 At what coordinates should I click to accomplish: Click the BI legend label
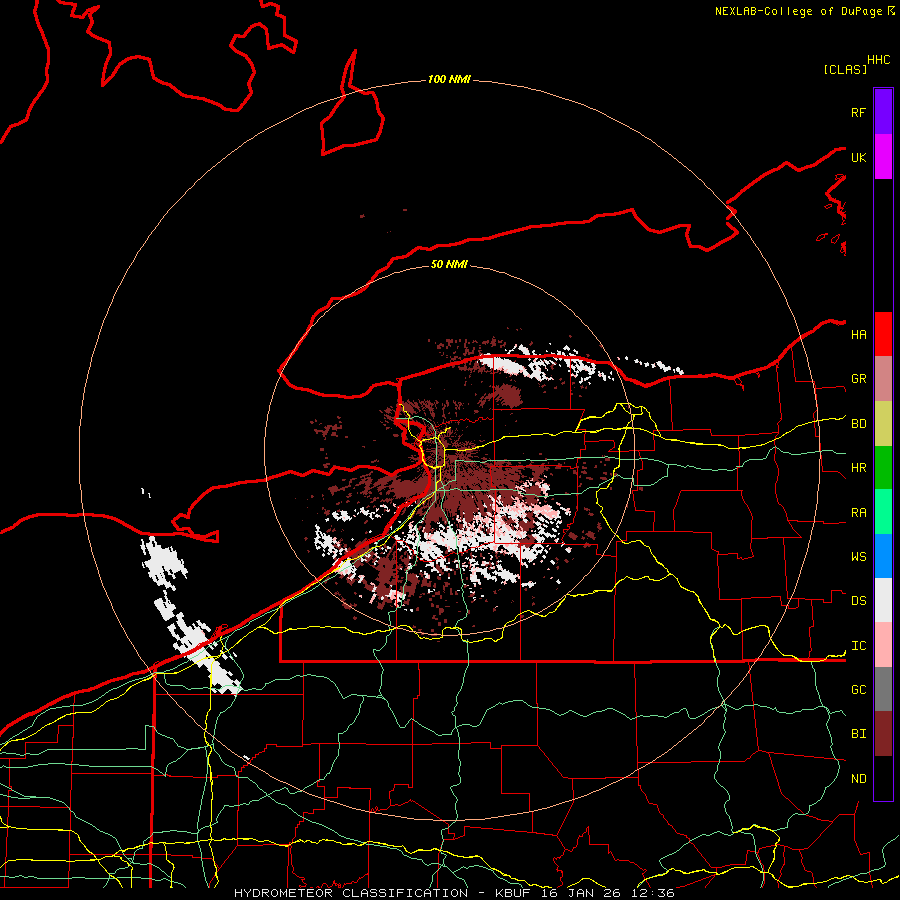click(858, 734)
